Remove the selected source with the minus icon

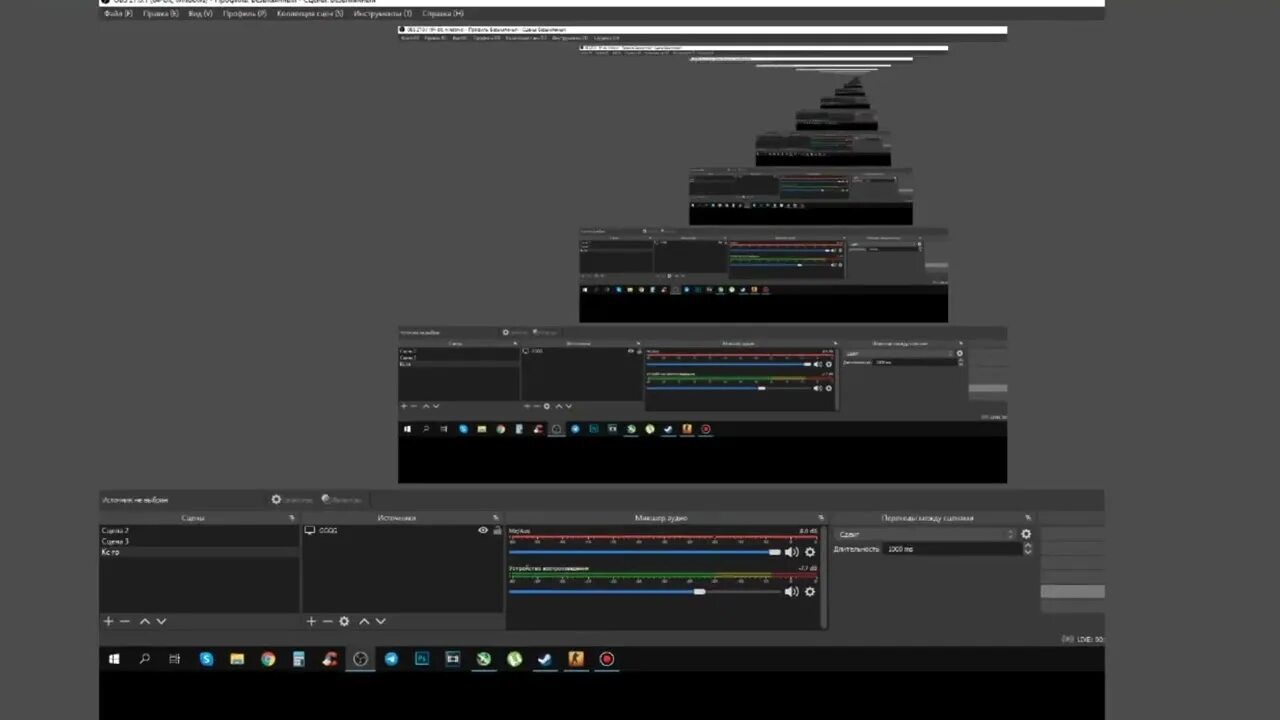(327, 621)
